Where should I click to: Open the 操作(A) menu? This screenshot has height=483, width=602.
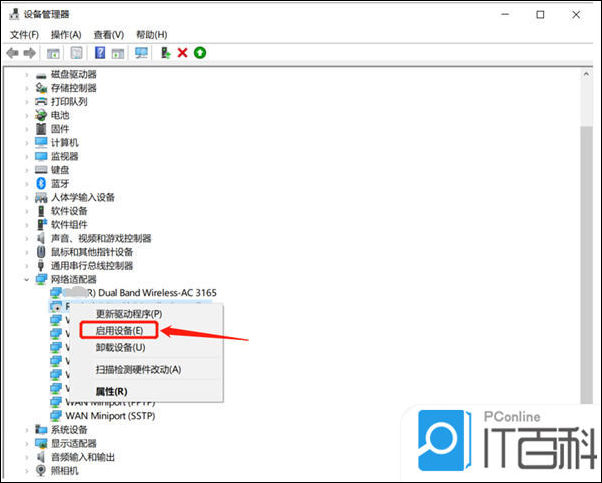[66, 35]
